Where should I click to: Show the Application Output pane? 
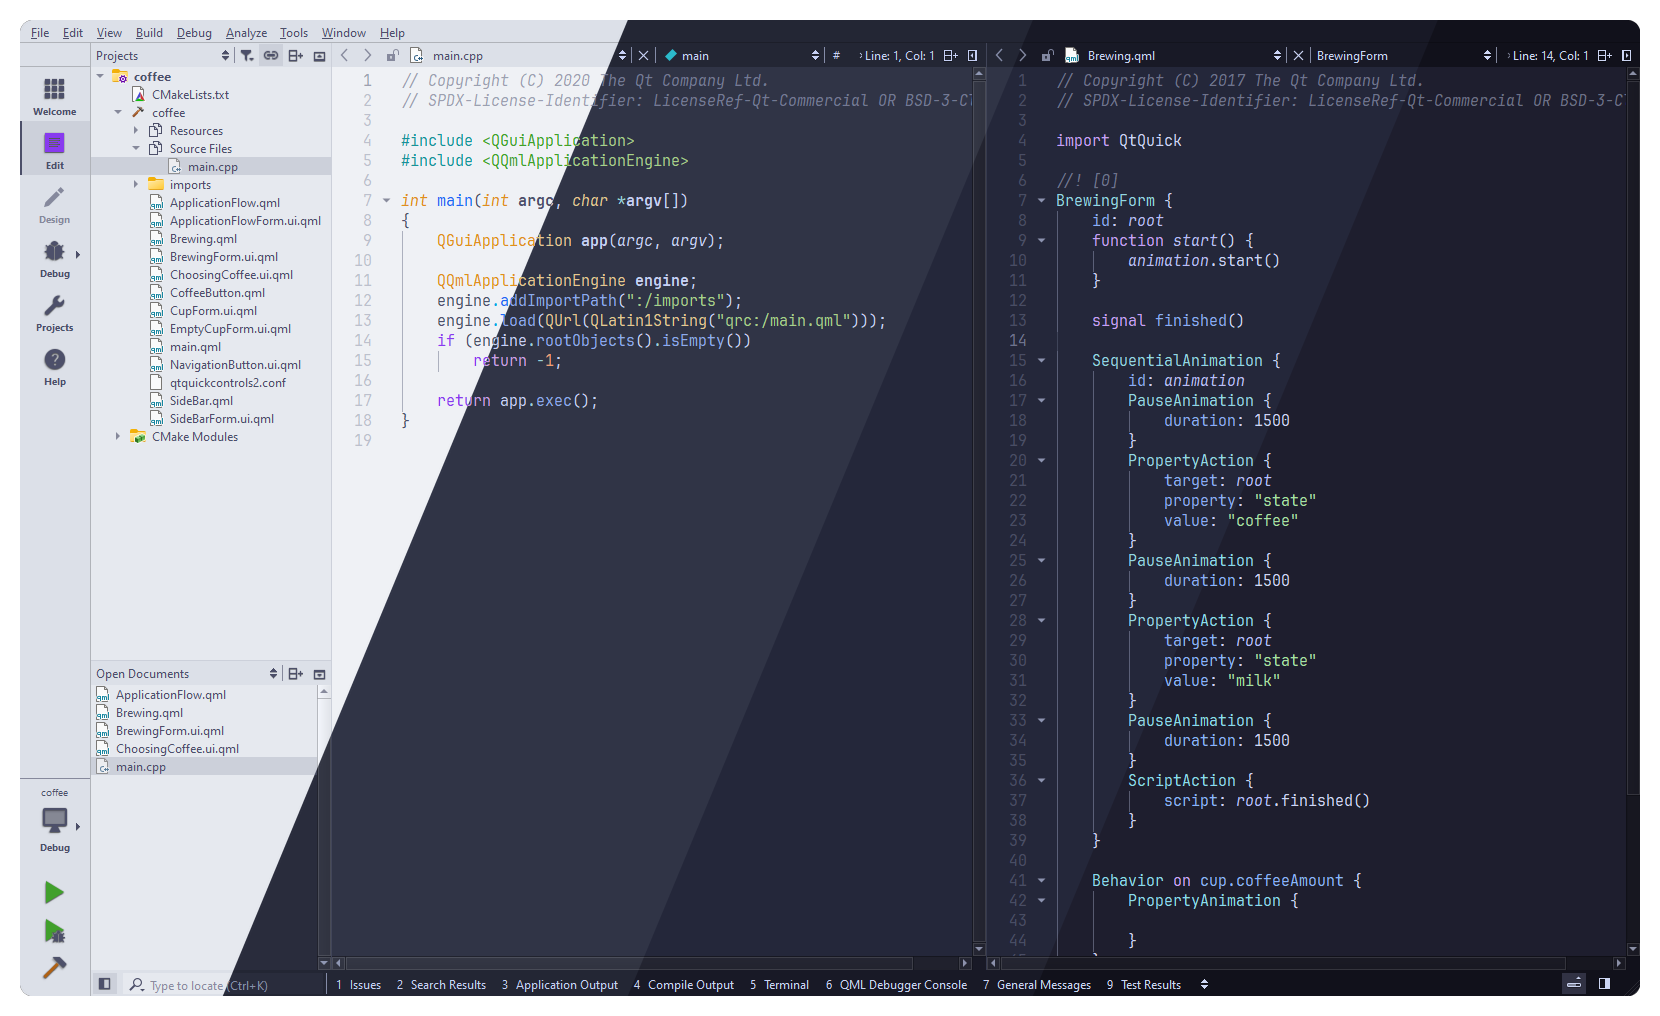pos(560,985)
